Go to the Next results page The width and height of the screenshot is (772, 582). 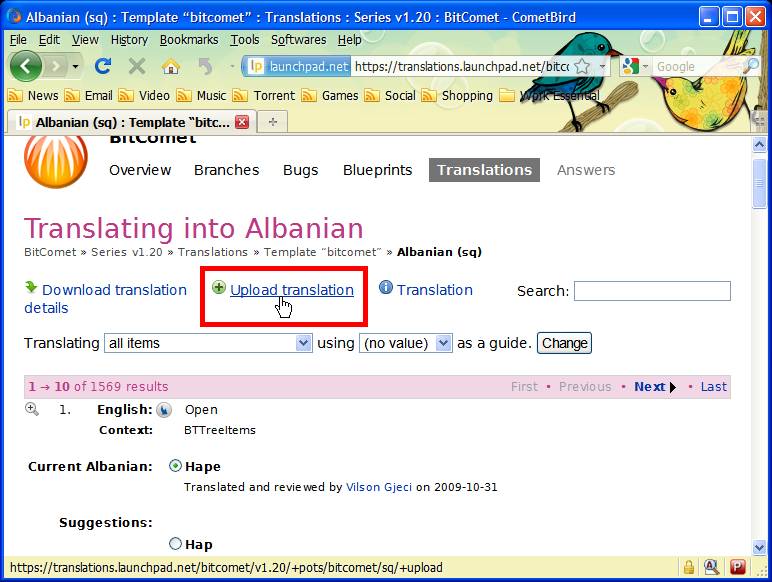655,387
